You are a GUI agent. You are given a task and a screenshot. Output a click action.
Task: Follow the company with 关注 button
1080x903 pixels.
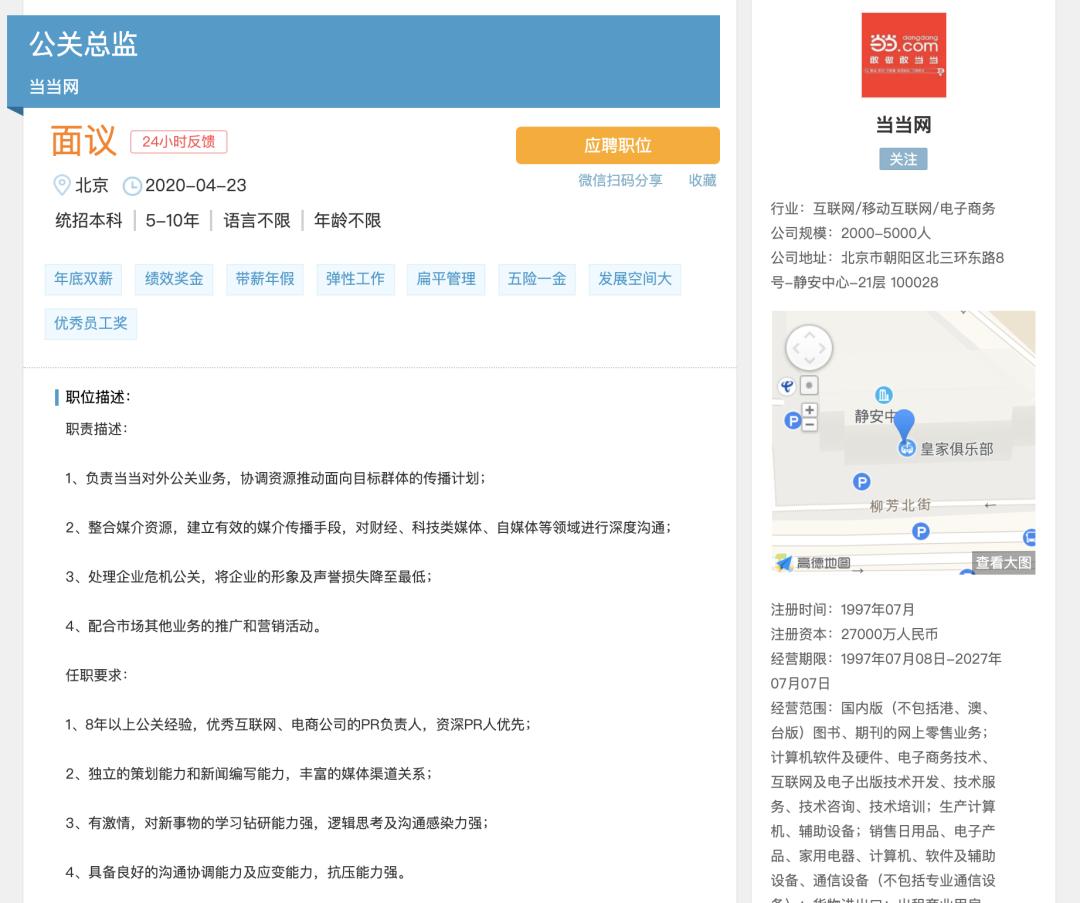click(x=903, y=159)
